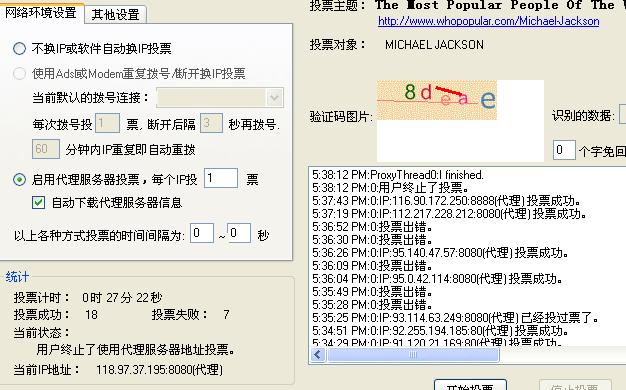Click status text 用户终止了使用代理服务器地址投票

[136, 350]
